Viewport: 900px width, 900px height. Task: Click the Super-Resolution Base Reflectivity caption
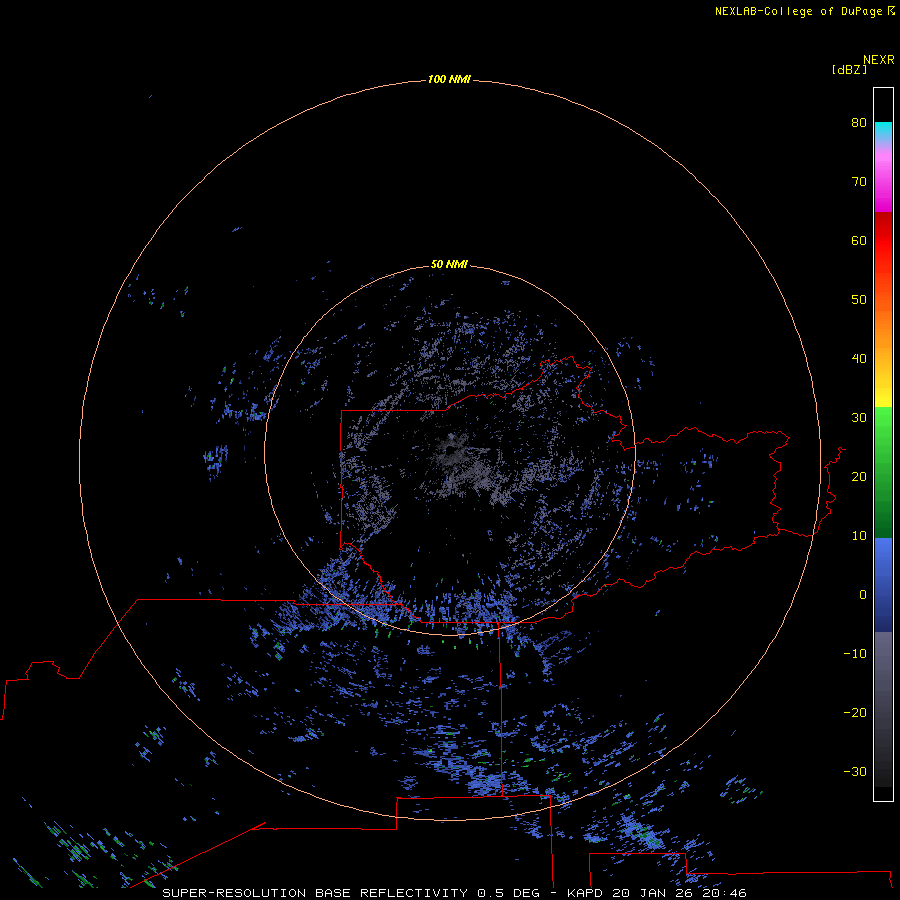(454, 893)
